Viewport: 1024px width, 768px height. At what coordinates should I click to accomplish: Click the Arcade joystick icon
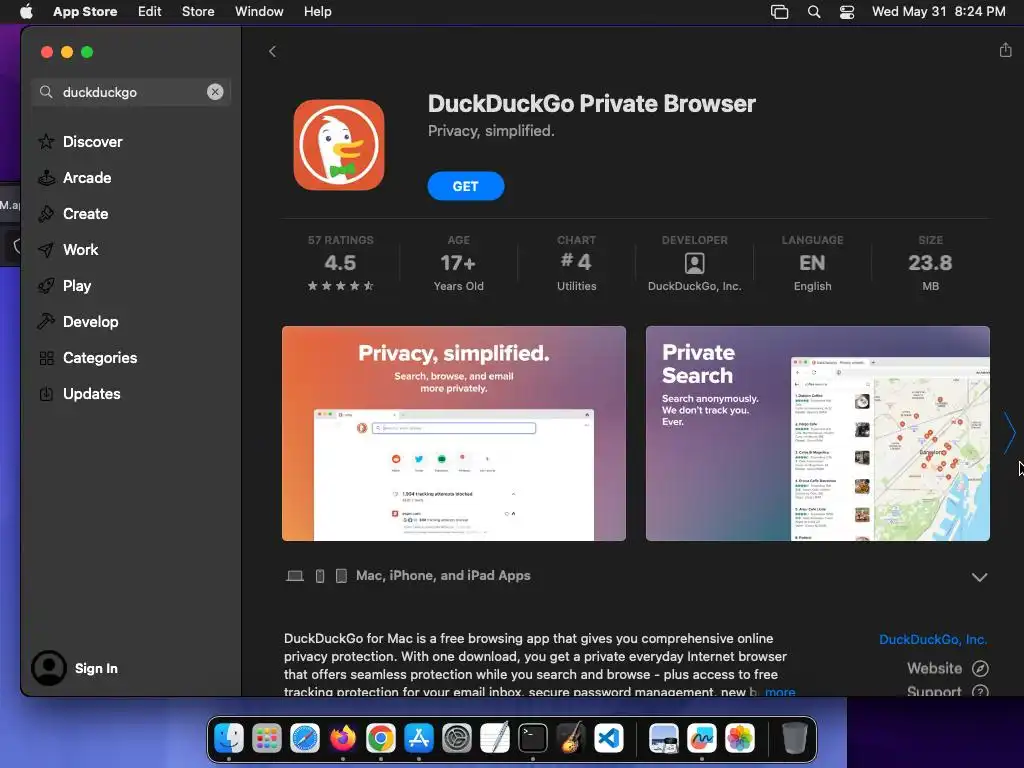(46, 178)
